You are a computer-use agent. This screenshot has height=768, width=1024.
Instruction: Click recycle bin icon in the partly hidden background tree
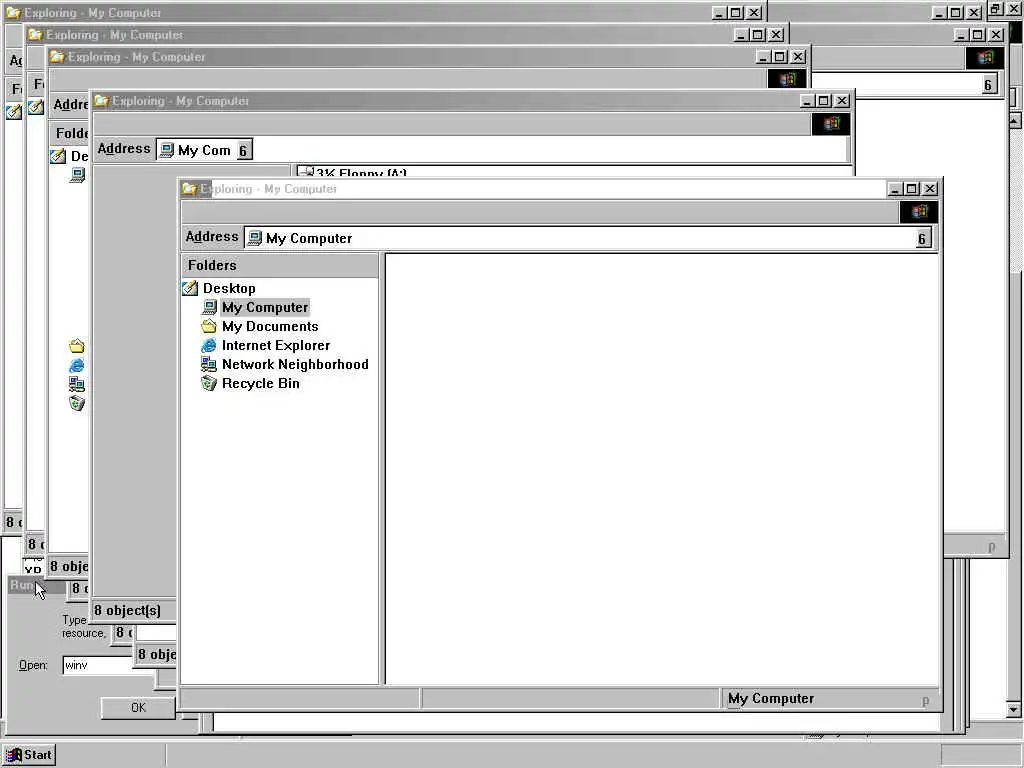tap(77, 403)
